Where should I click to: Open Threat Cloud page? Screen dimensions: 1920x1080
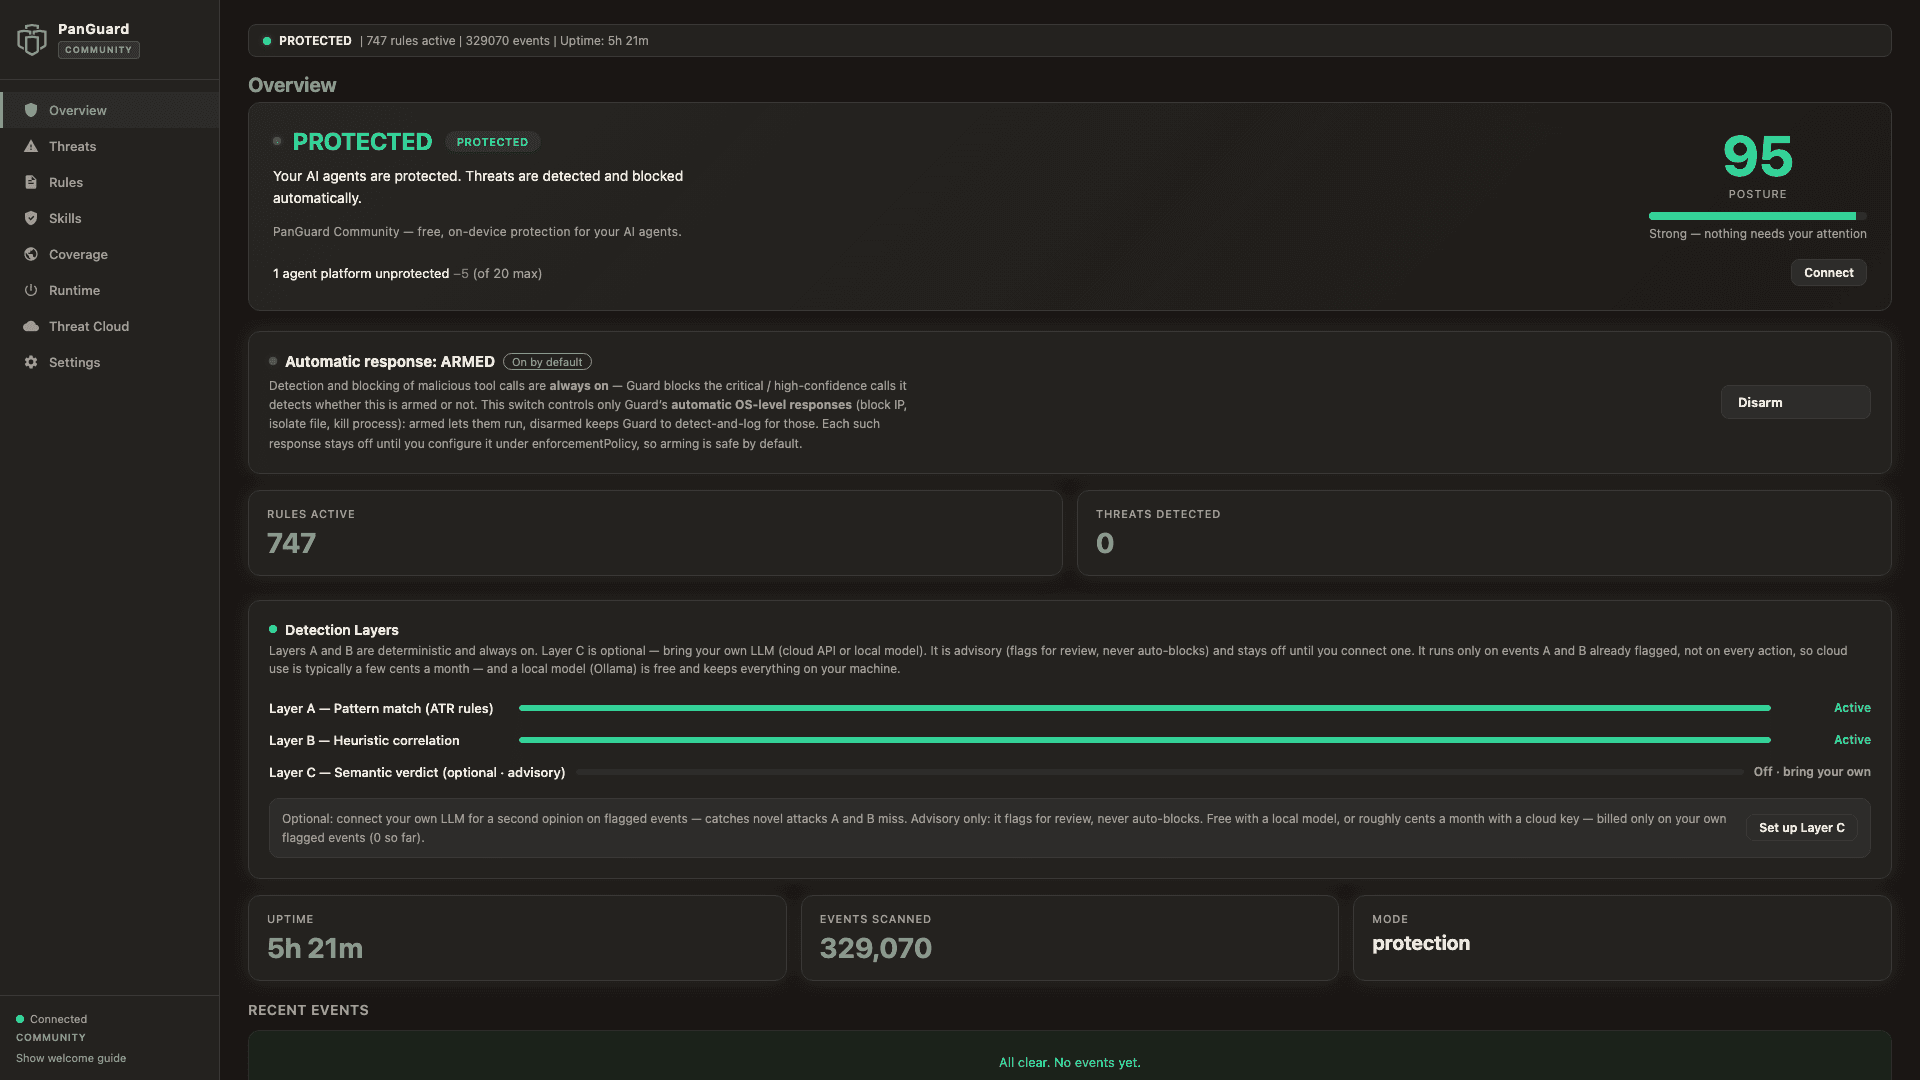click(x=110, y=326)
